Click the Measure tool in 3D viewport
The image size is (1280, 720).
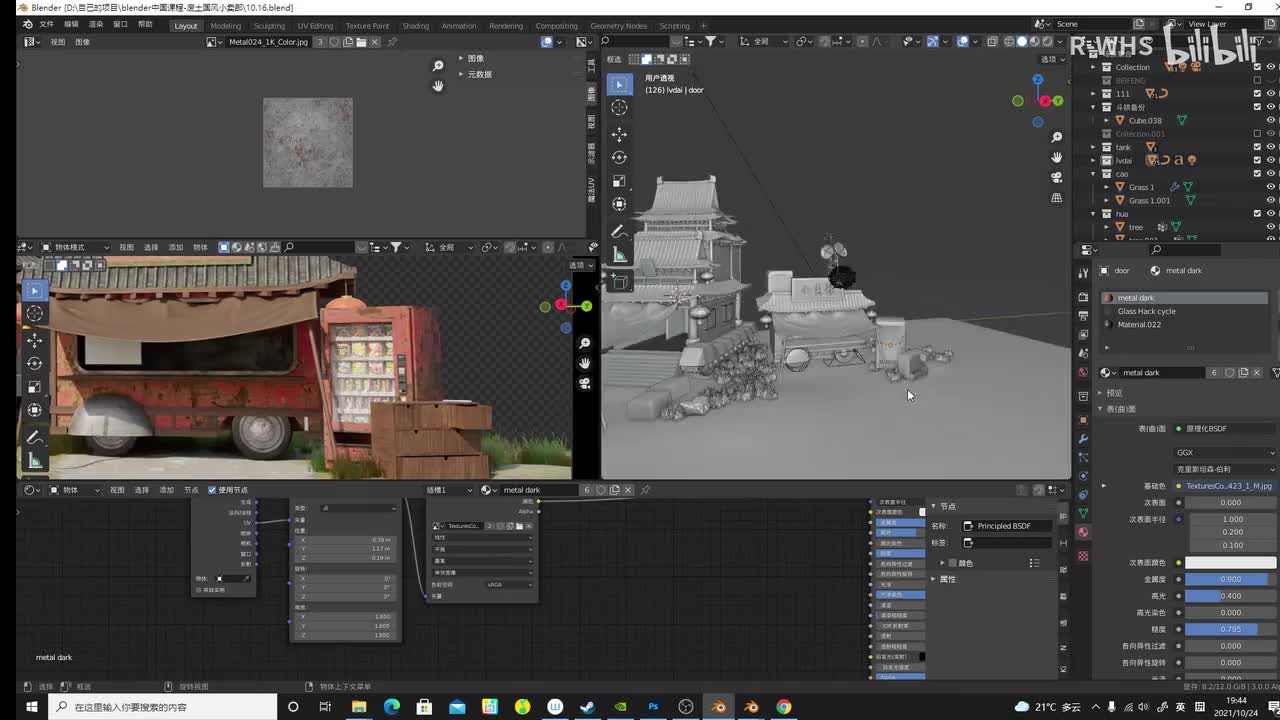[x=619, y=256]
